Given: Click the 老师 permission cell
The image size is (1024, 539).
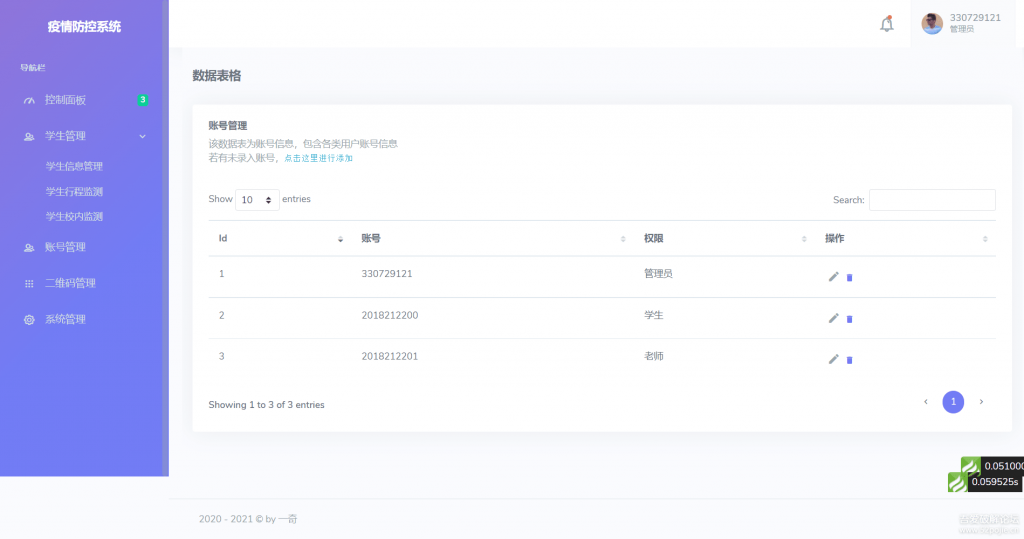Looking at the screenshot, I should [654, 356].
